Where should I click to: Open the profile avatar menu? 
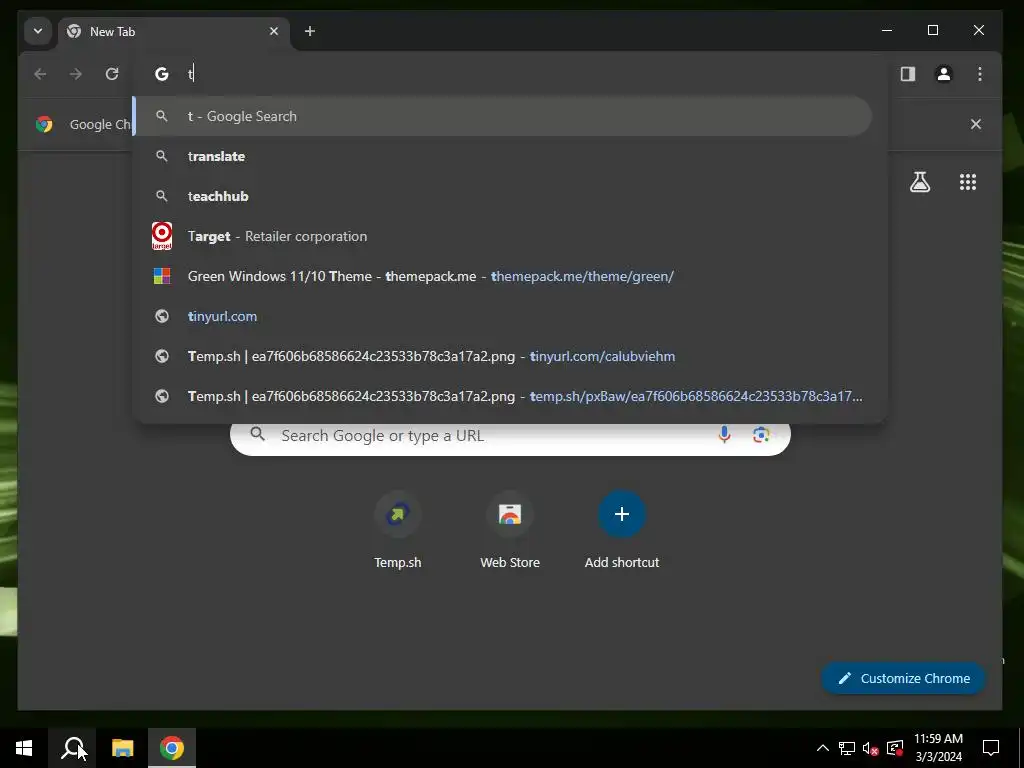point(944,74)
